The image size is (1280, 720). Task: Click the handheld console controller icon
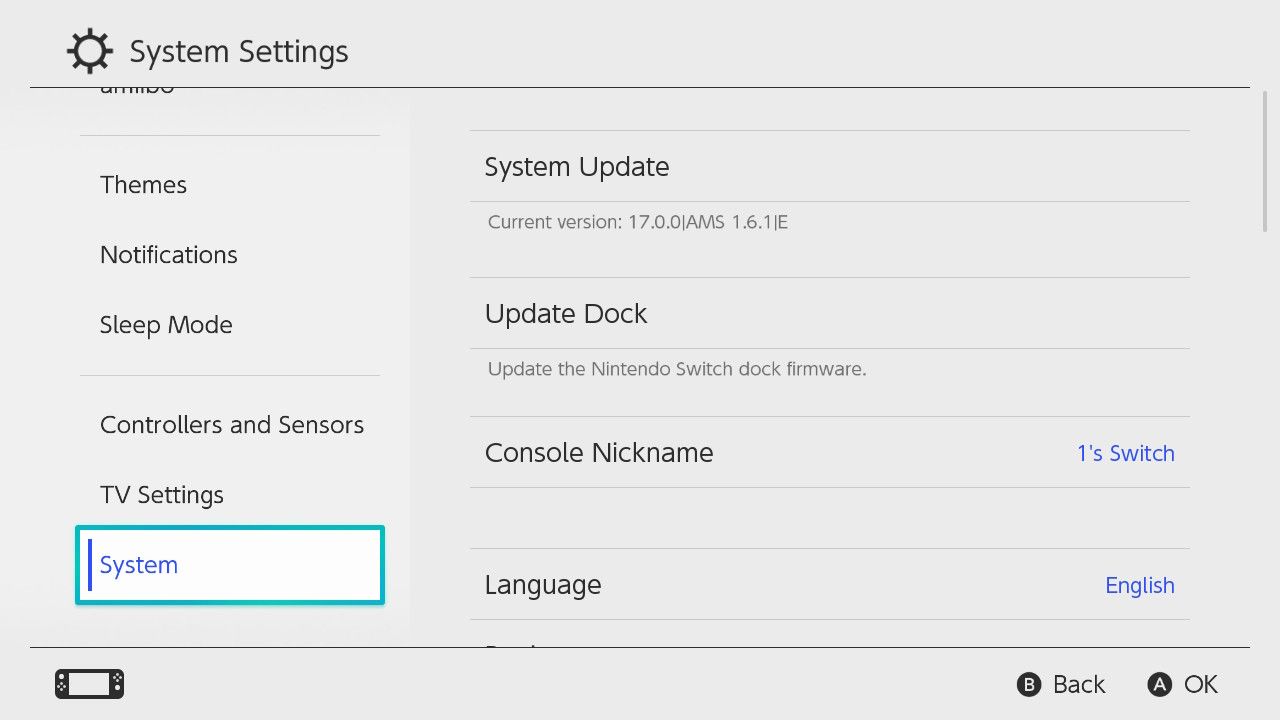[x=89, y=684]
